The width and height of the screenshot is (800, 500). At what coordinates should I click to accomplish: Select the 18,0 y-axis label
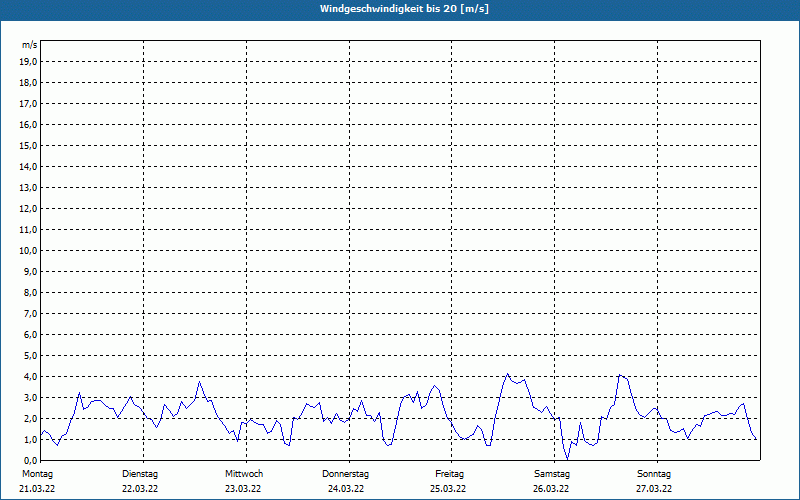click(x=28, y=83)
